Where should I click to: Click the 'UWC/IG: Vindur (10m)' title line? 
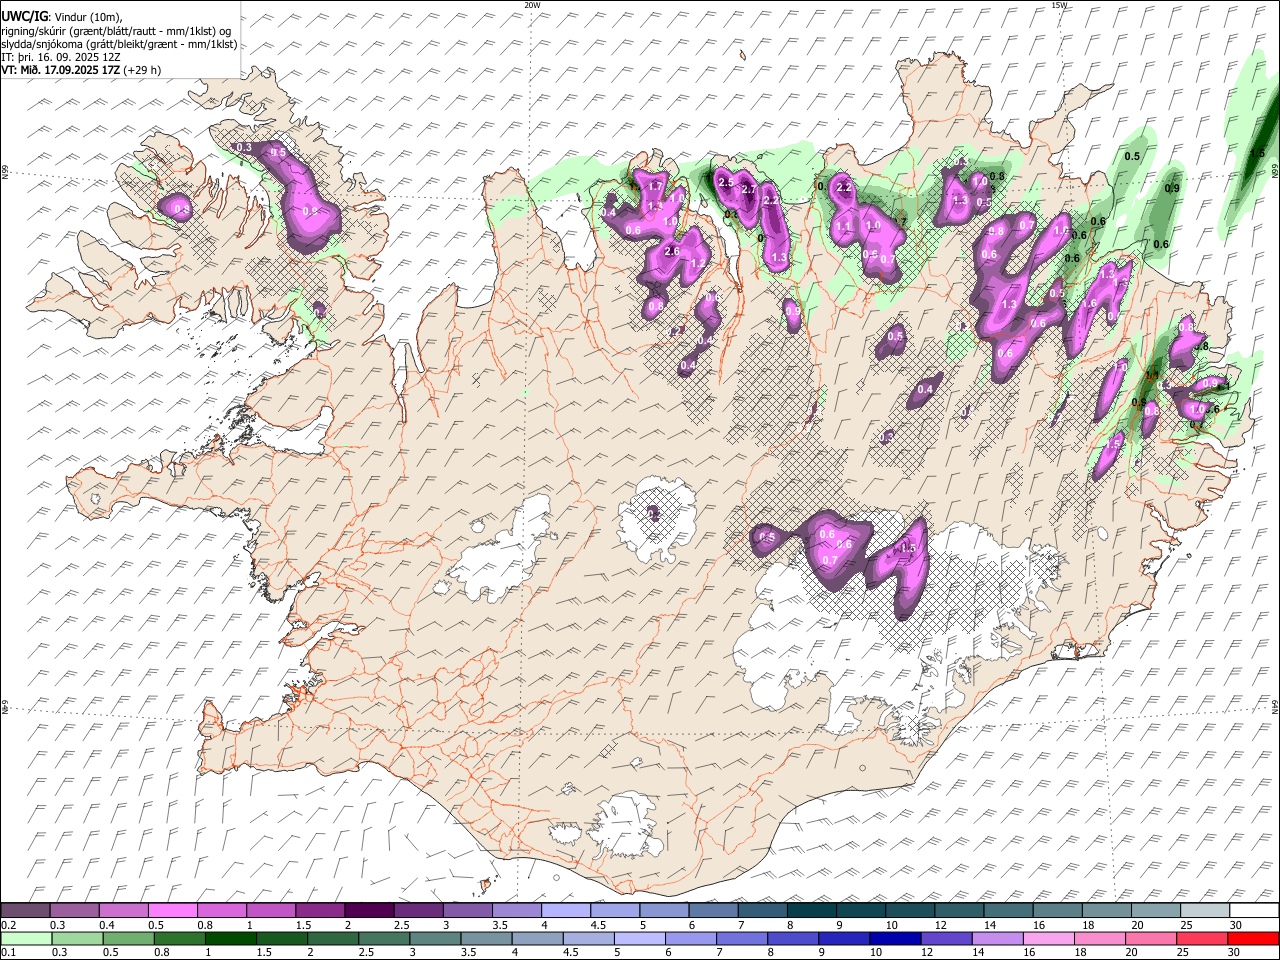point(62,17)
